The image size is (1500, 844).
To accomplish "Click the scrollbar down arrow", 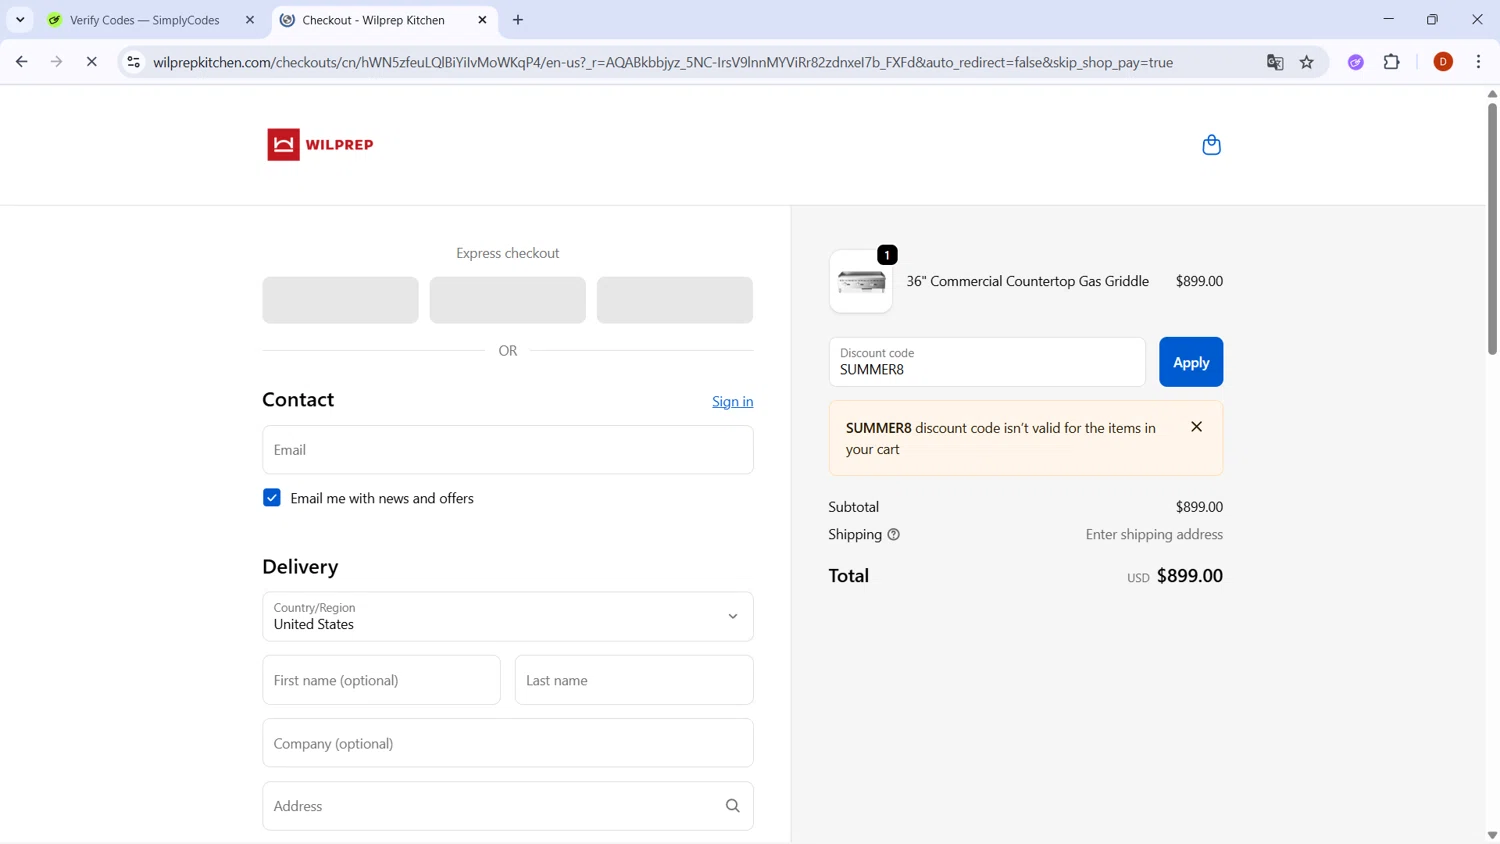I will (x=1492, y=835).
